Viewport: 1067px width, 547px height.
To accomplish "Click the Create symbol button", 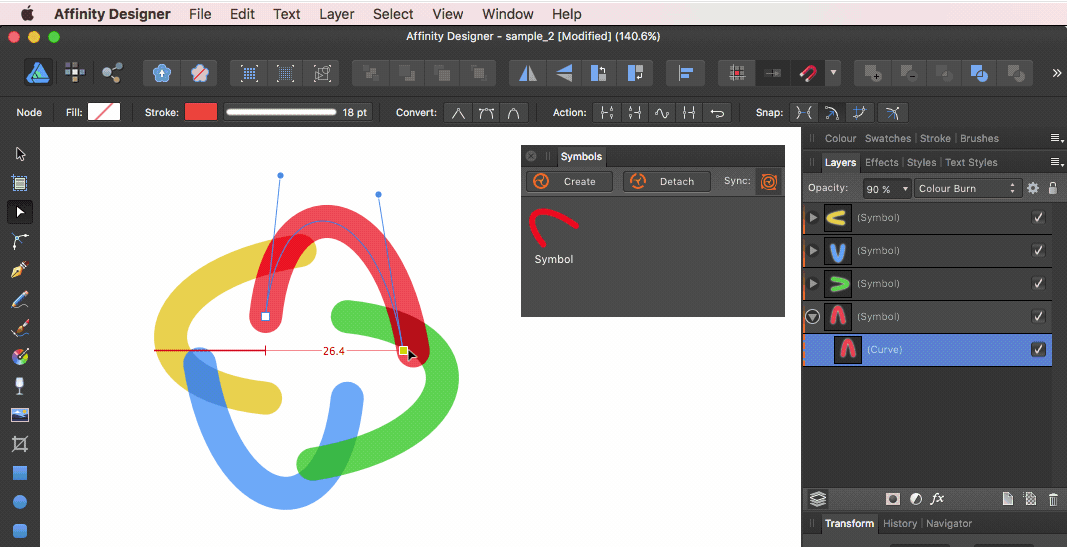I will point(570,182).
